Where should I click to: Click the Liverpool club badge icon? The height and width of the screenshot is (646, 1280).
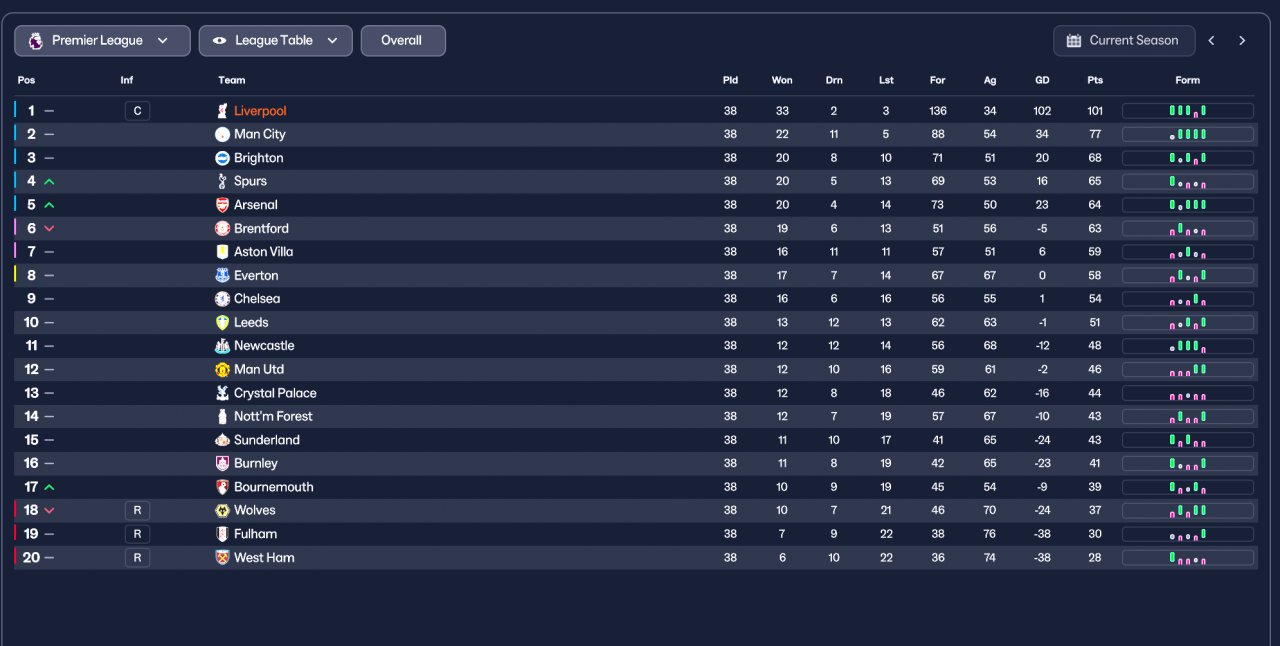coord(222,111)
